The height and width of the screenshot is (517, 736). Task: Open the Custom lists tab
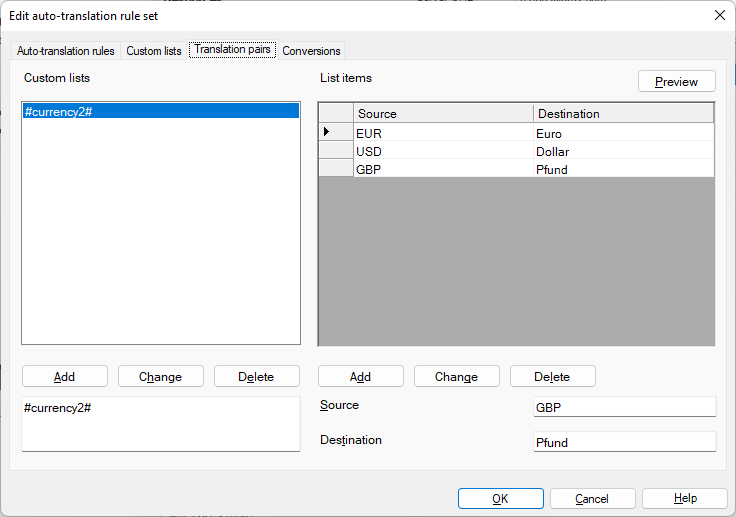(153, 51)
